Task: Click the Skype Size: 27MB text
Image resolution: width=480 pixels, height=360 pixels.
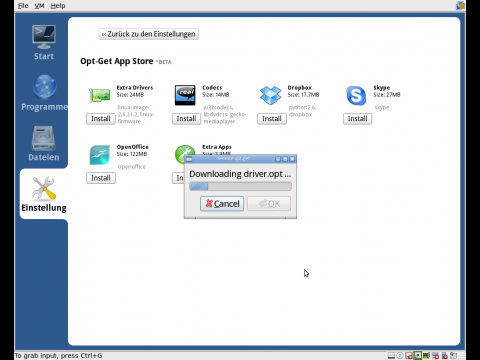Action: (387, 95)
